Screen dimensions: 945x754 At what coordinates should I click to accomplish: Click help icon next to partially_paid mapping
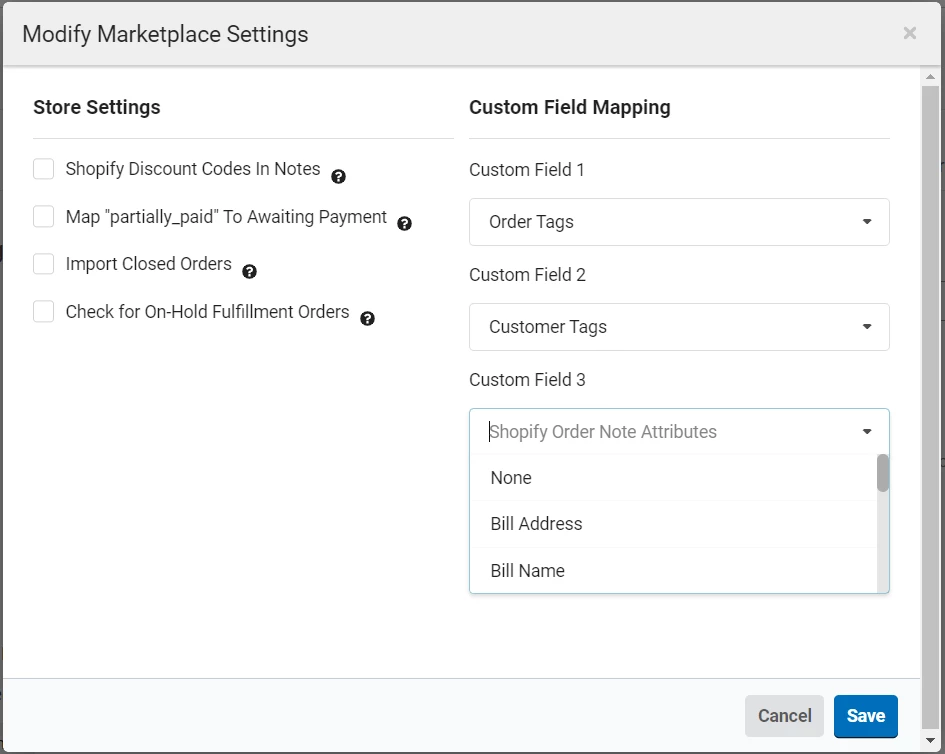pos(405,224)
